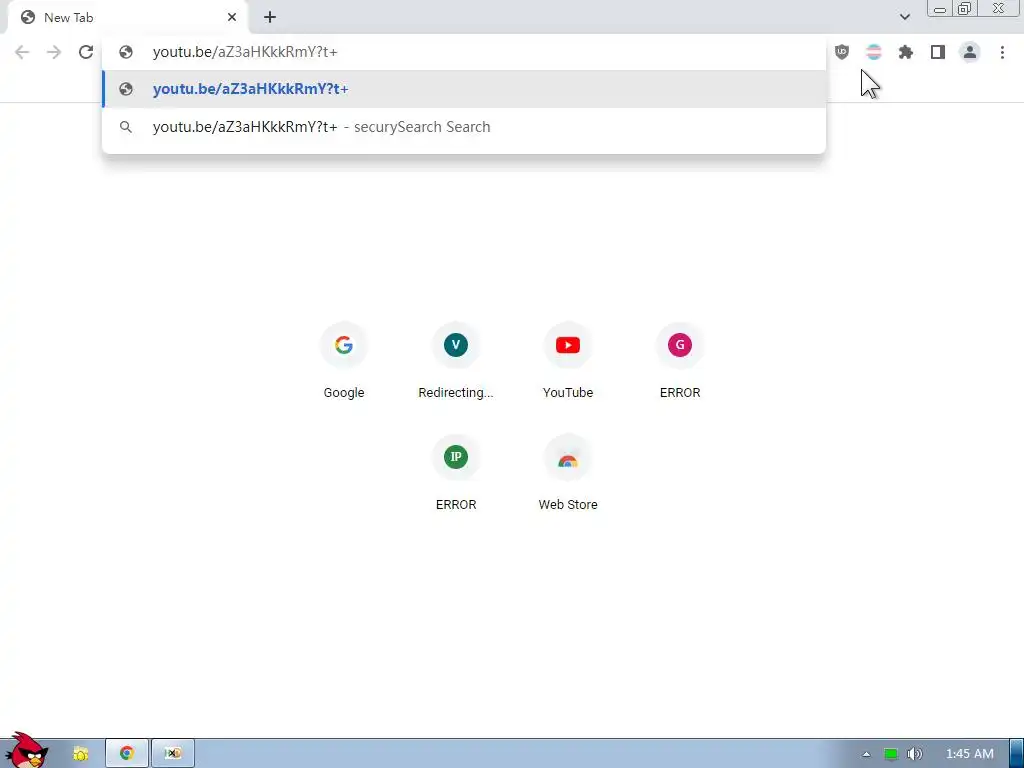The image size is (1024, 768).
Task: Open a new tab with plus button
Action: (x=270, y=17)
